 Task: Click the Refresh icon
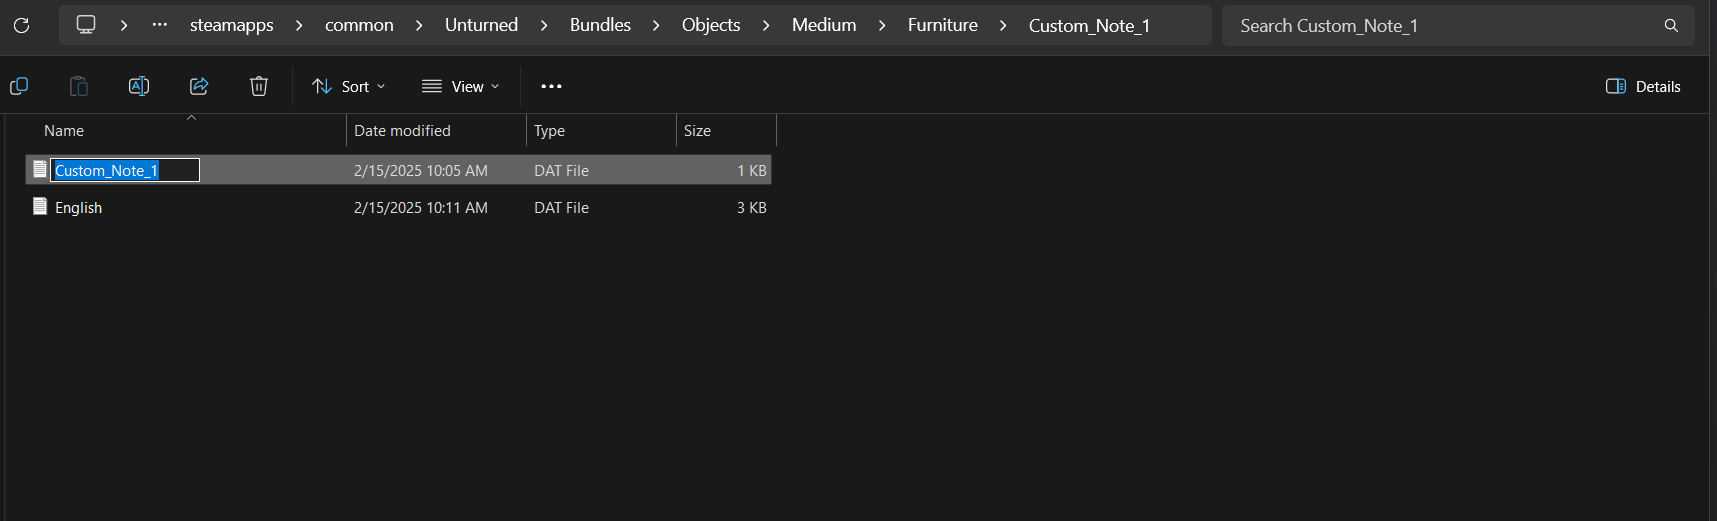21,25
